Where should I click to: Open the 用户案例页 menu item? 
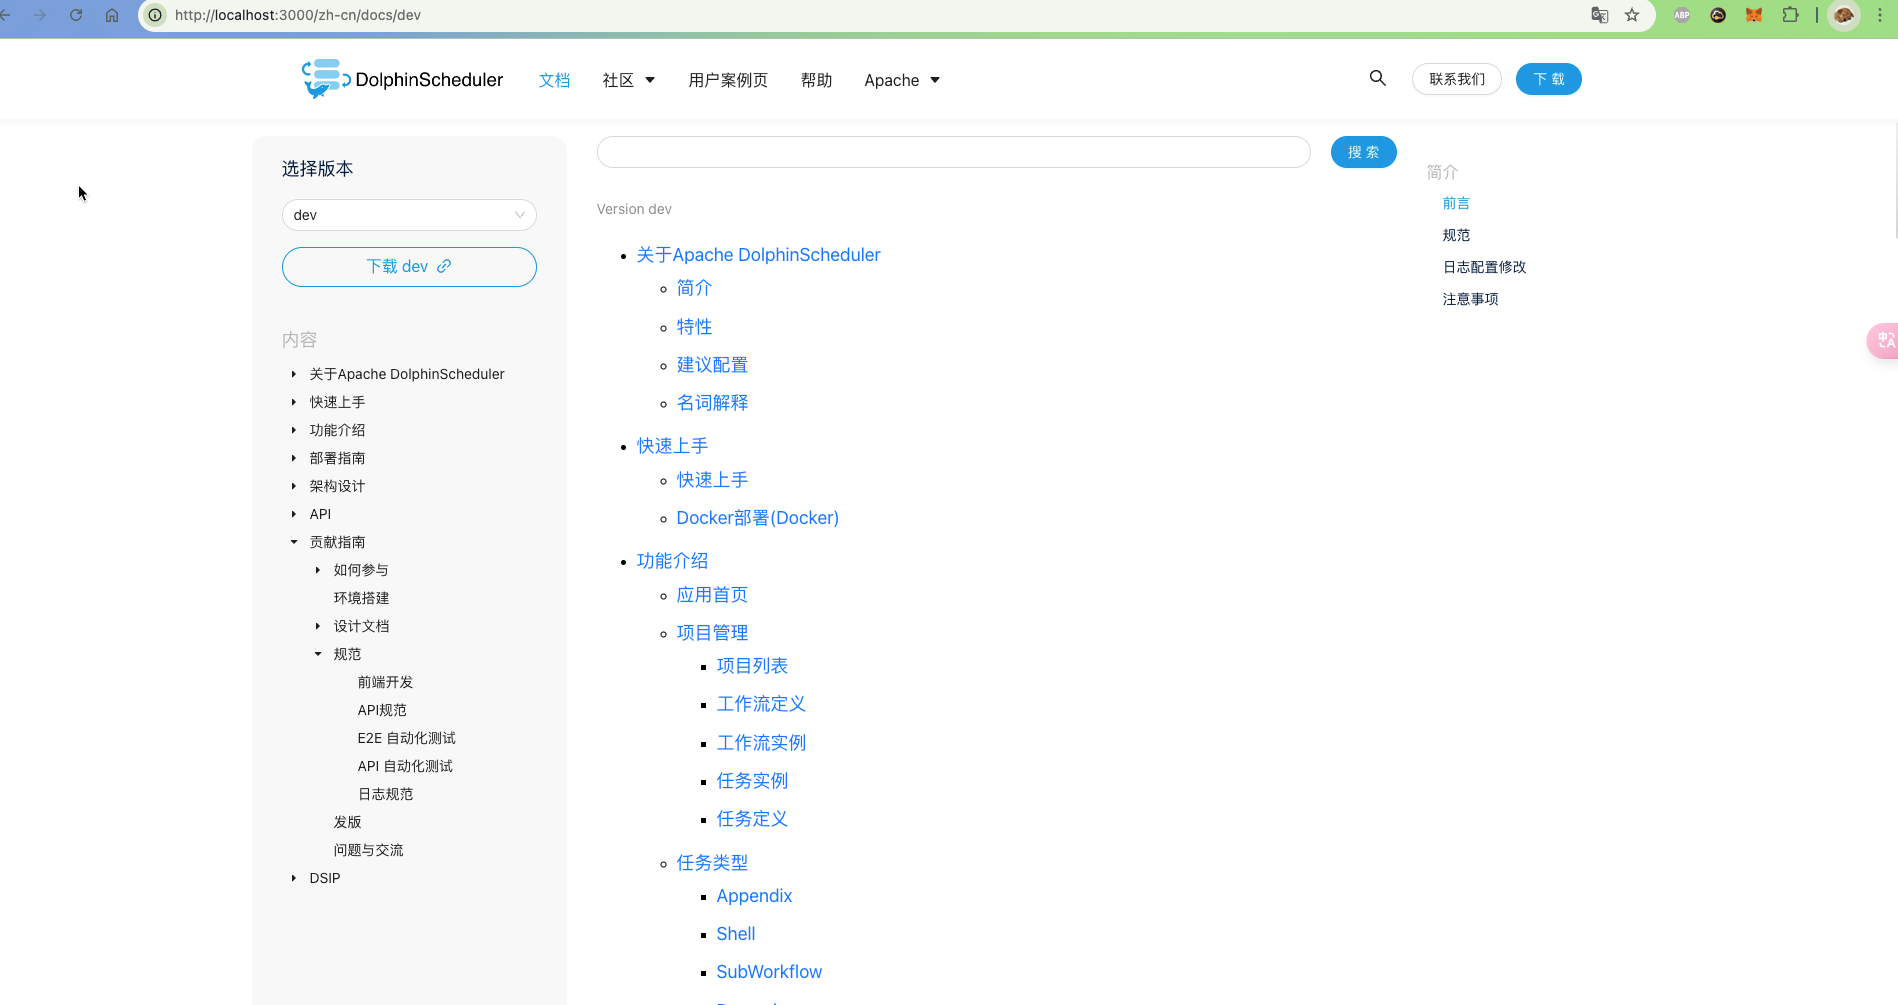coord(727,80)
